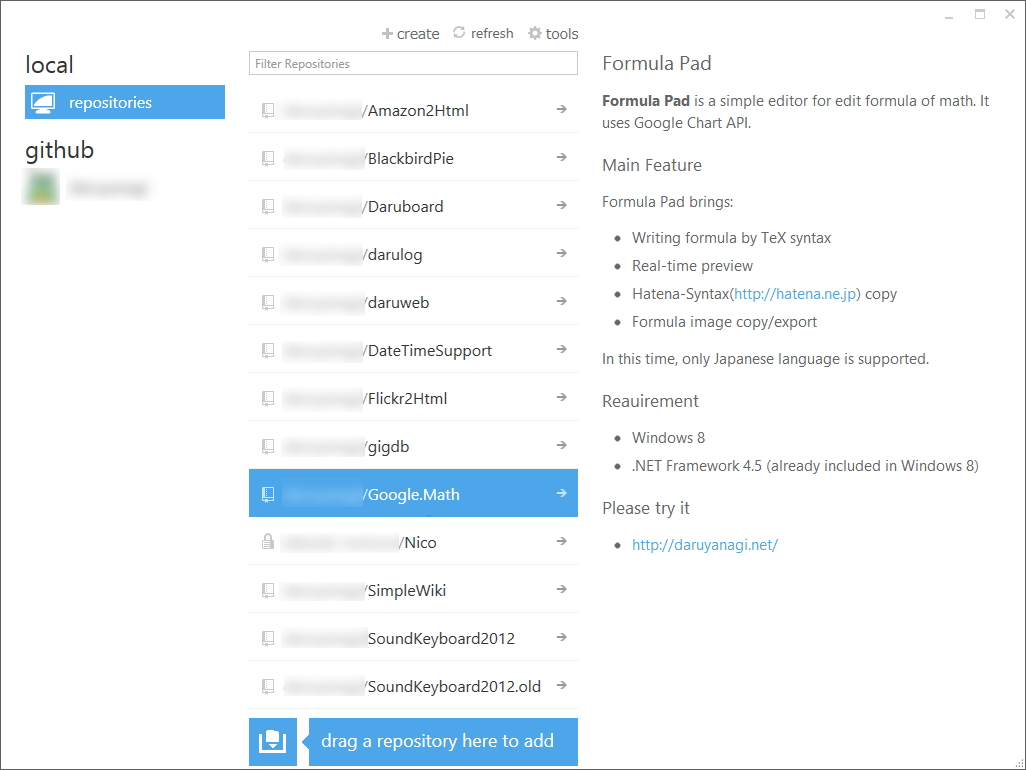
Task: Select the repositories monitor icon in sidebar
Action: pos(41,101)
